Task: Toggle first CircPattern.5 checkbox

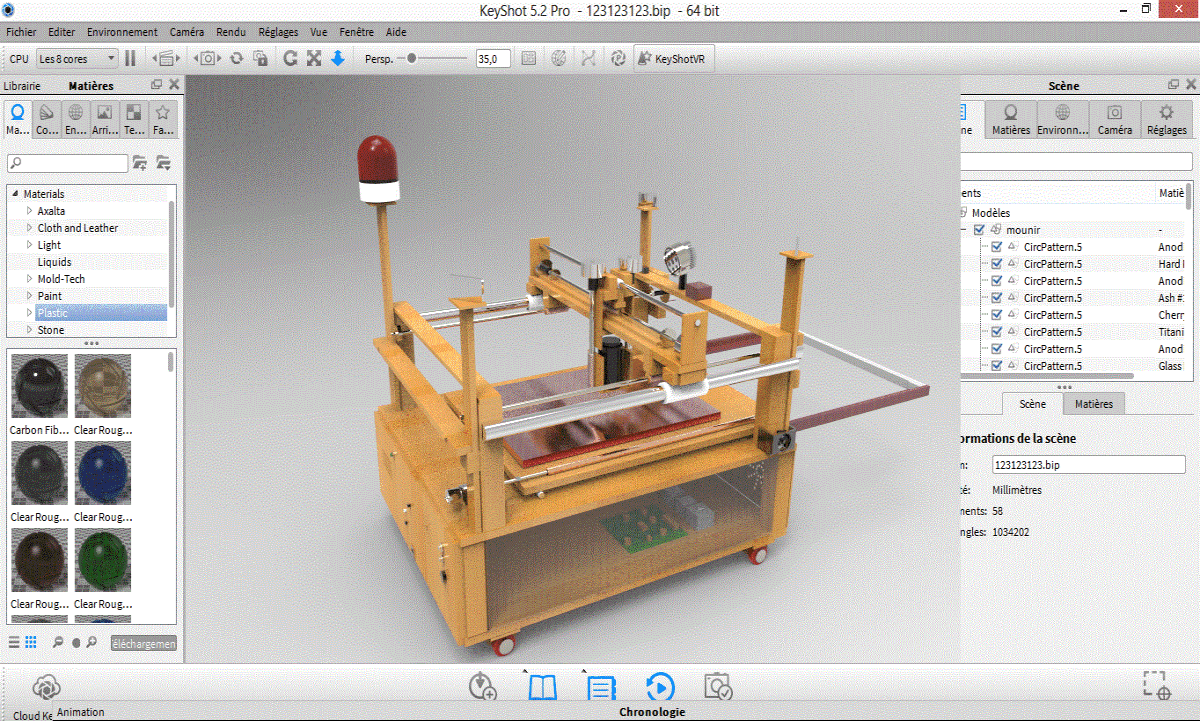Action: (996, 247)
